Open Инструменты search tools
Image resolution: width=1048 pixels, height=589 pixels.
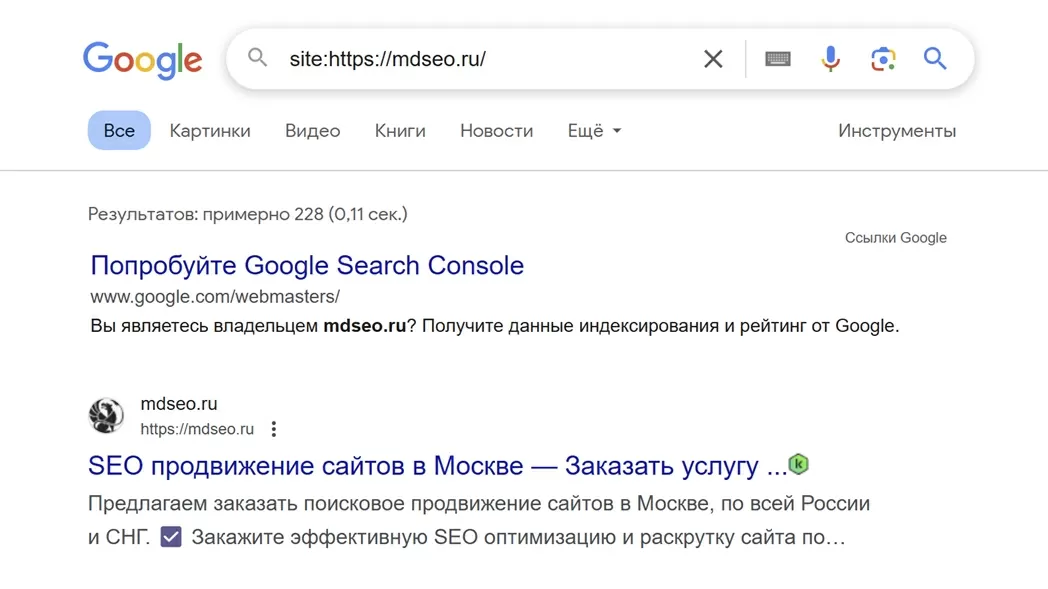tap(897, 130)
